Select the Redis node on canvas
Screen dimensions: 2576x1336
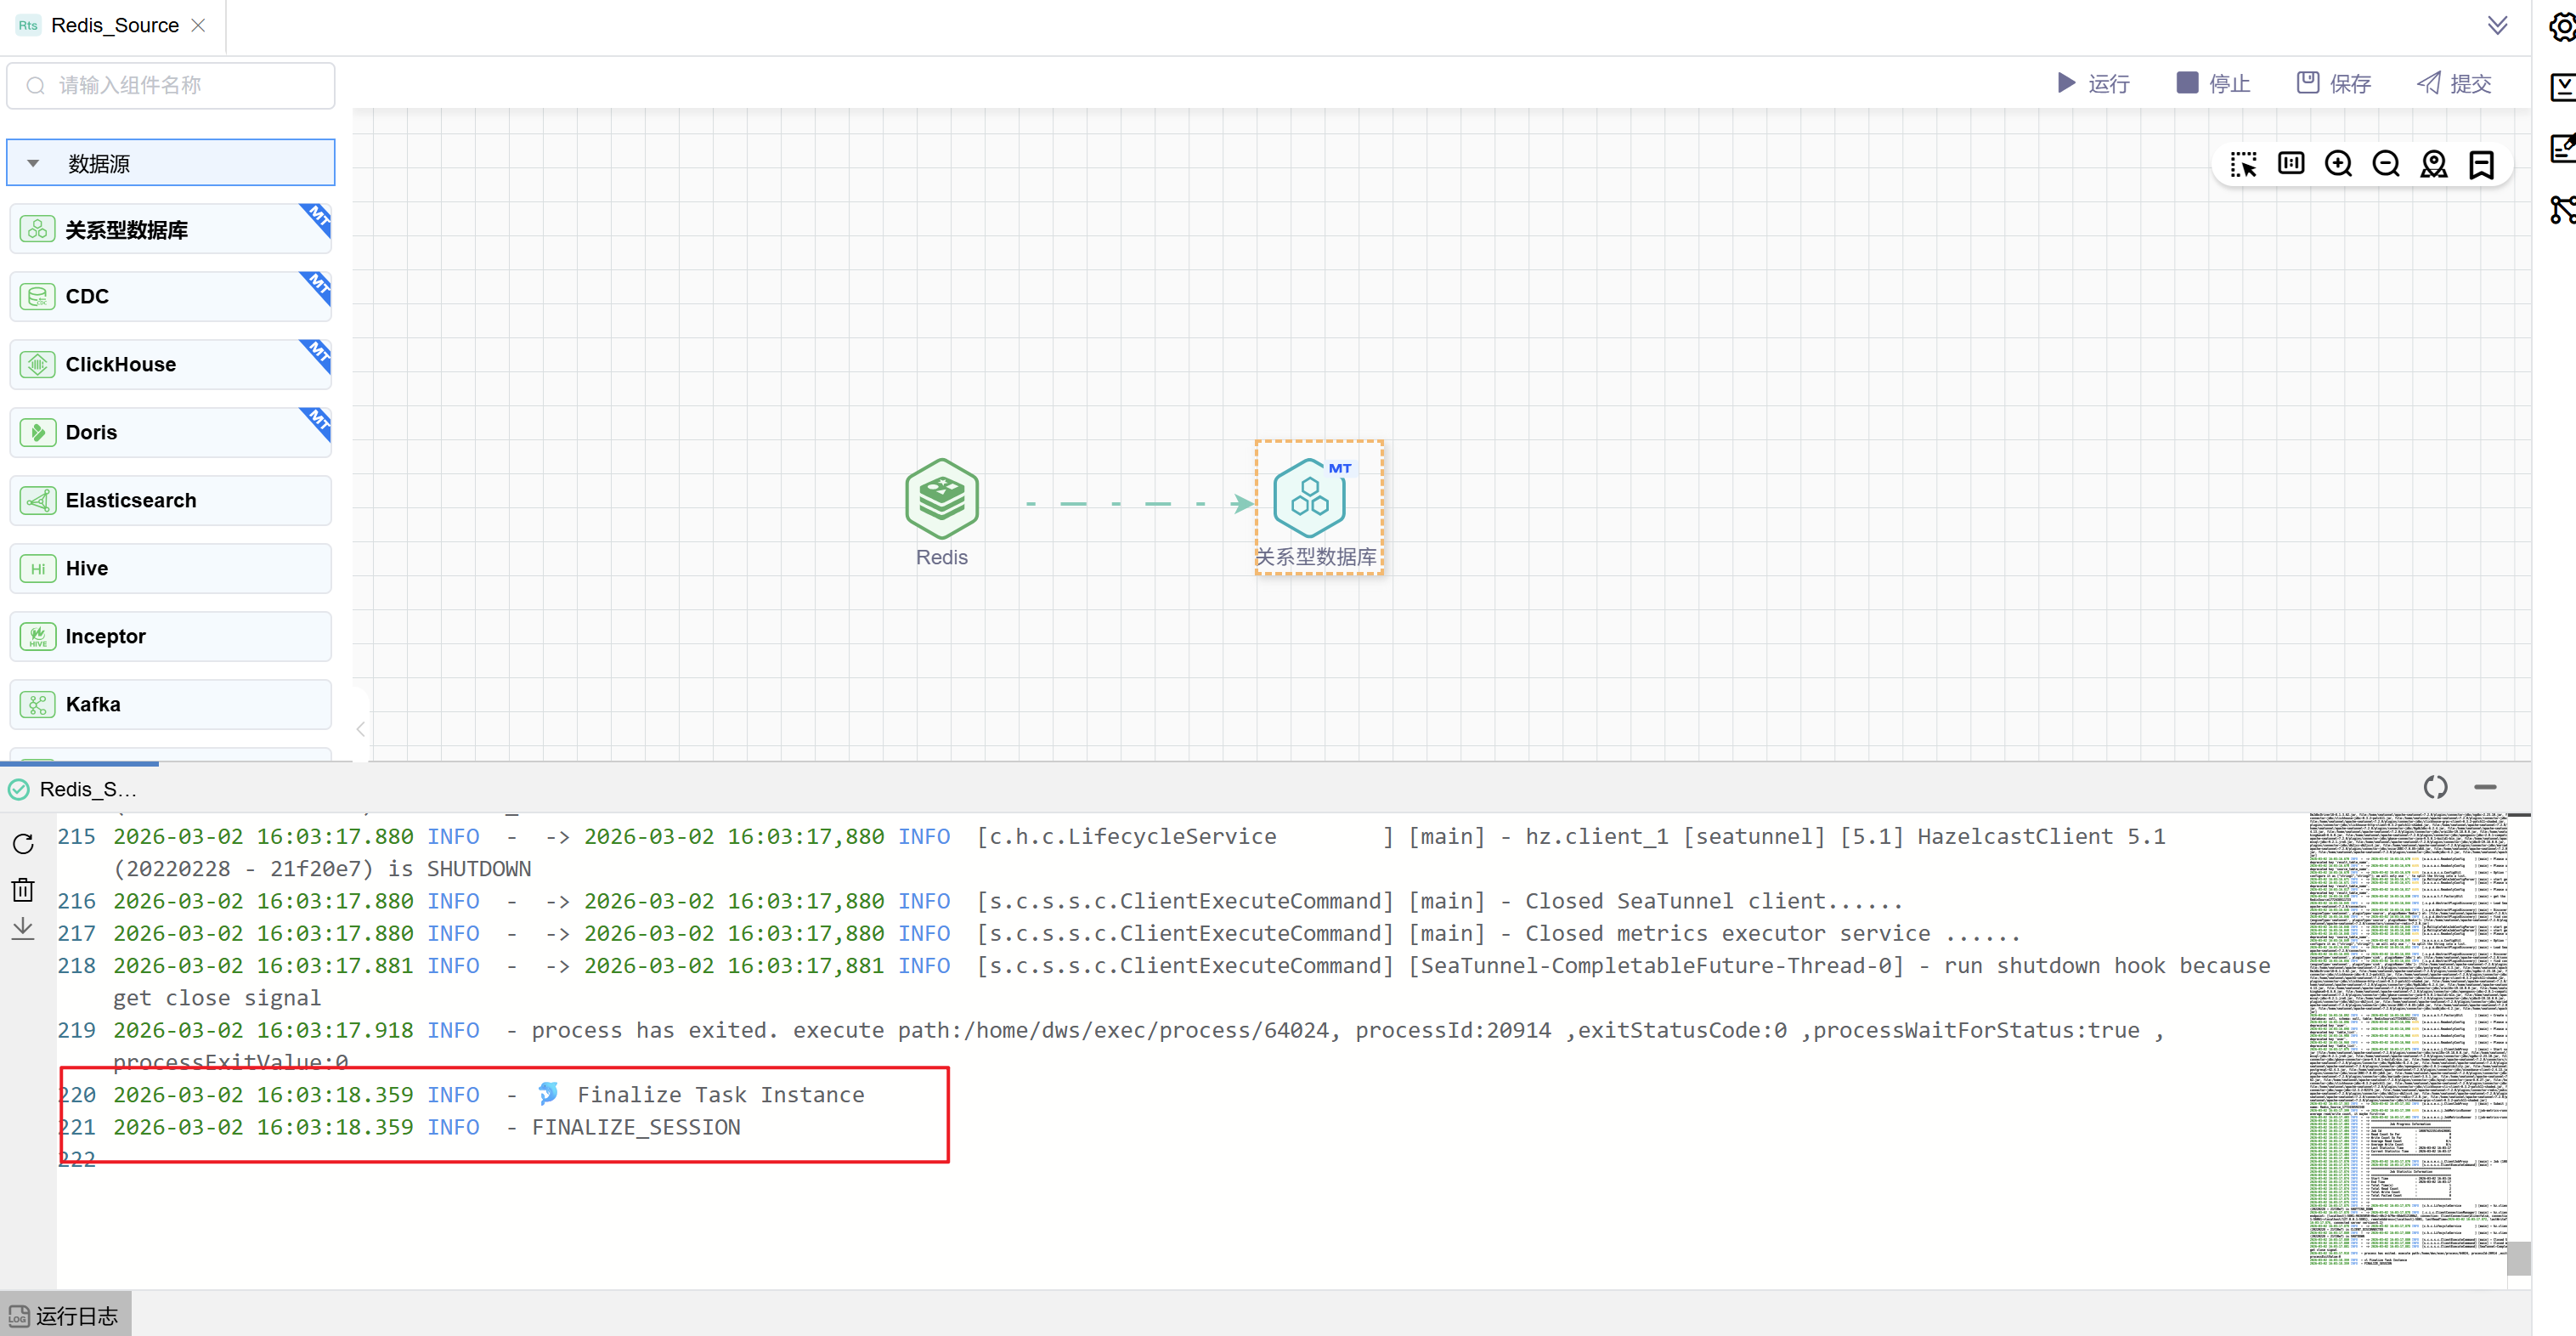point(941,500)
